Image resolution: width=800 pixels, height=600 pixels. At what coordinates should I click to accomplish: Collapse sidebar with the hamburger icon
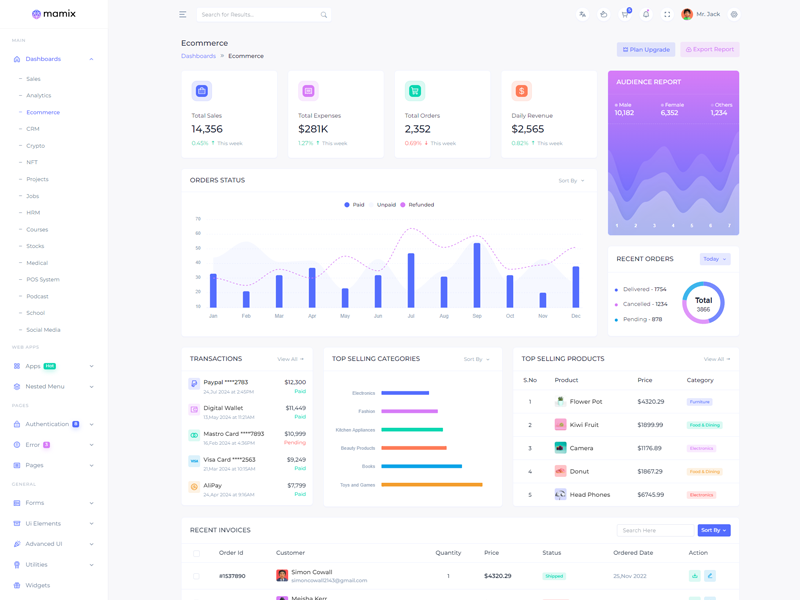point(182,15)
